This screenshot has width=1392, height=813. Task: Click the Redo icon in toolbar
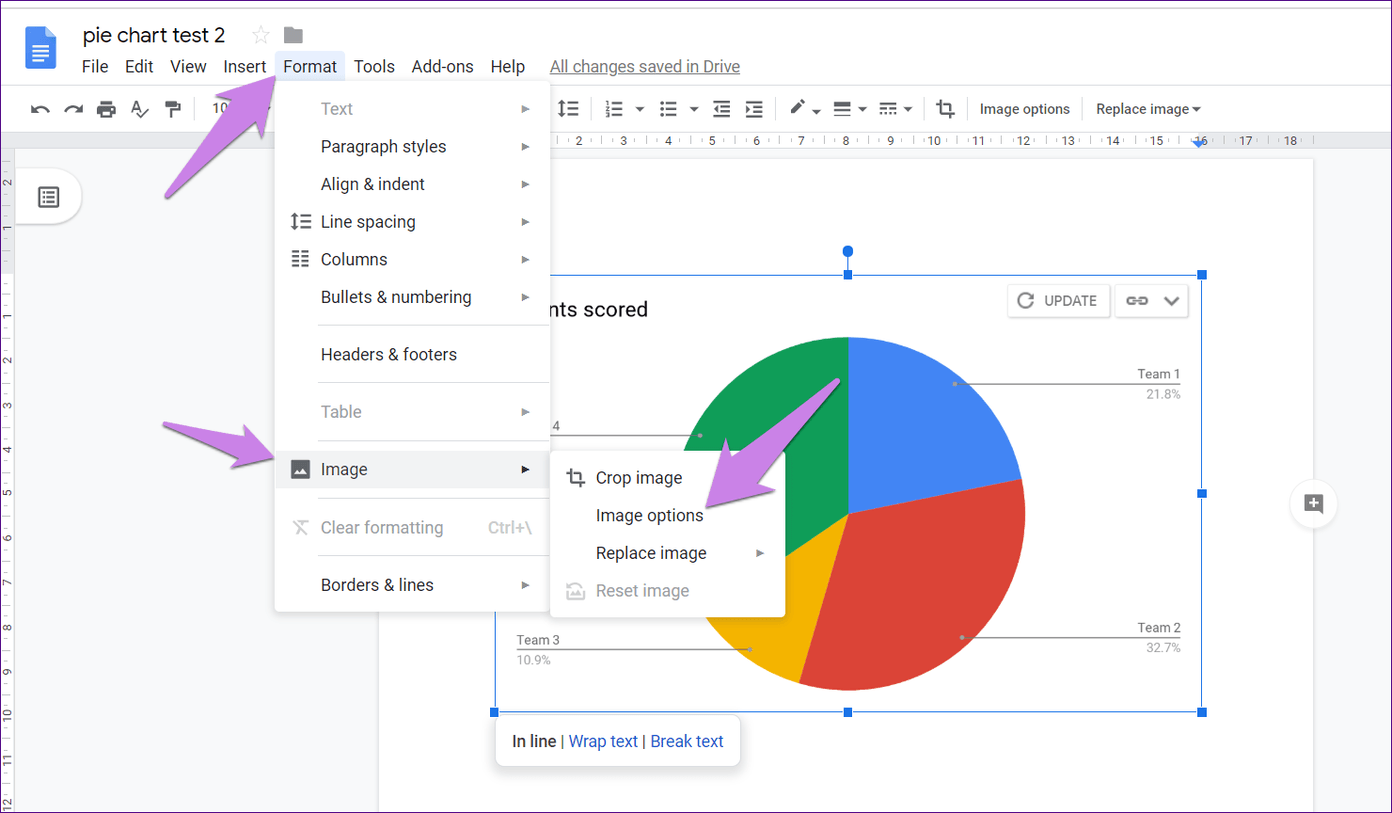(x=73, y=109)
